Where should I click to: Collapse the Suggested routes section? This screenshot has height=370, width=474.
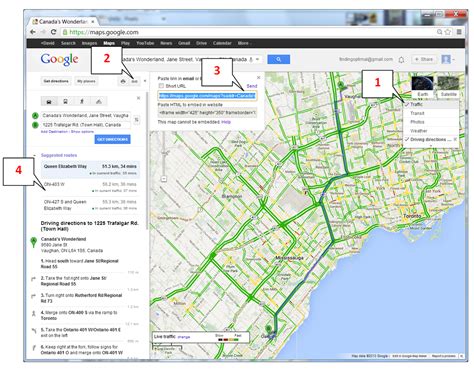click(34, 155)
